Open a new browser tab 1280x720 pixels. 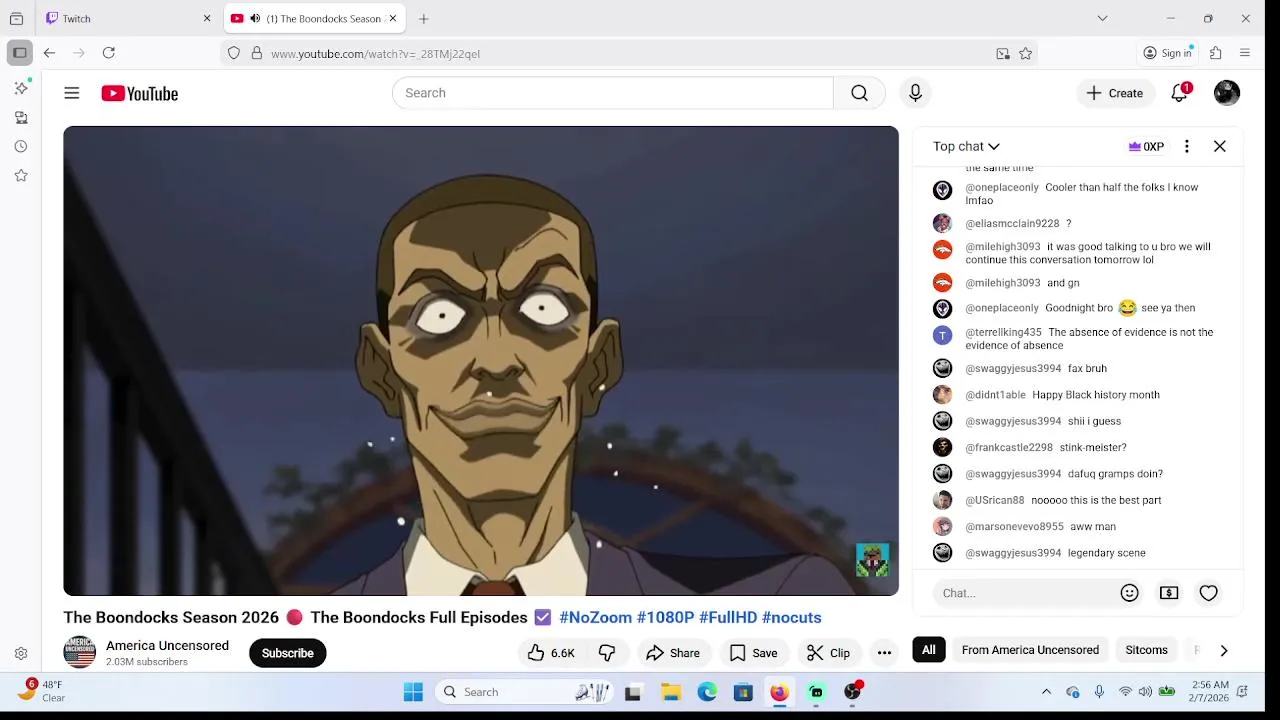[424, 18]
